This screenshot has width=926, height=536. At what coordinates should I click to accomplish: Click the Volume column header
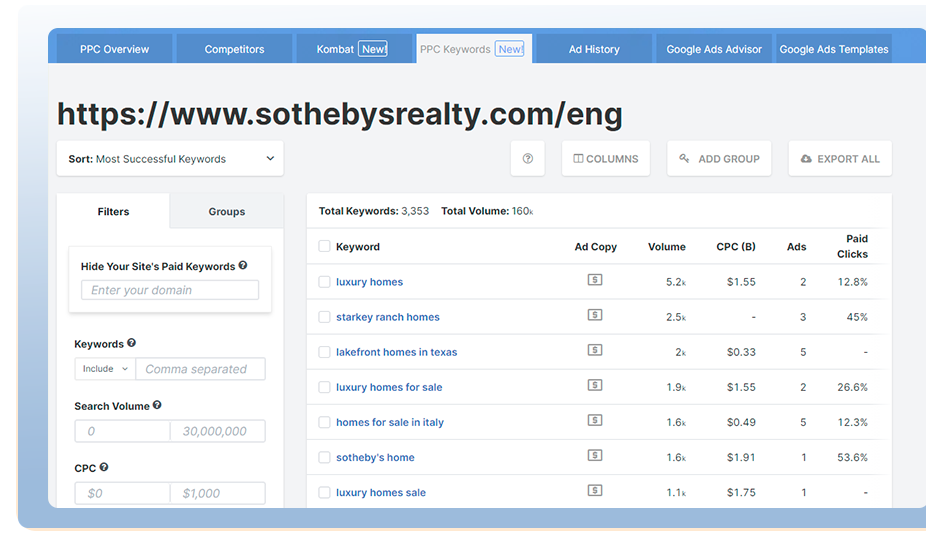(x=667, y=247)
